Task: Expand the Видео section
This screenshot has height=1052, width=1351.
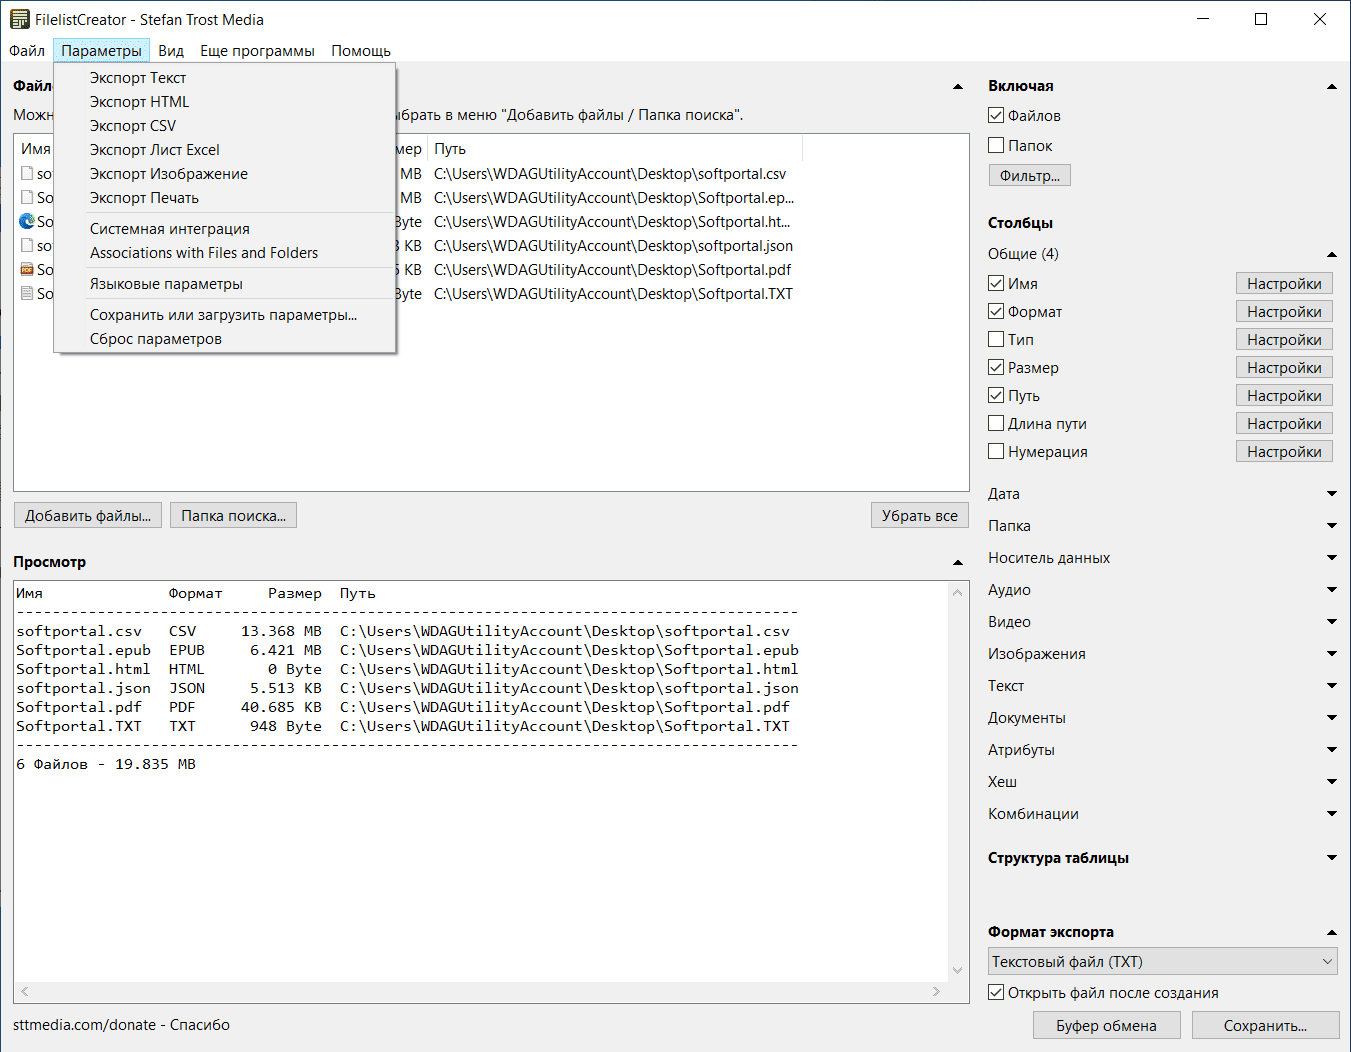Action: 1332,622
